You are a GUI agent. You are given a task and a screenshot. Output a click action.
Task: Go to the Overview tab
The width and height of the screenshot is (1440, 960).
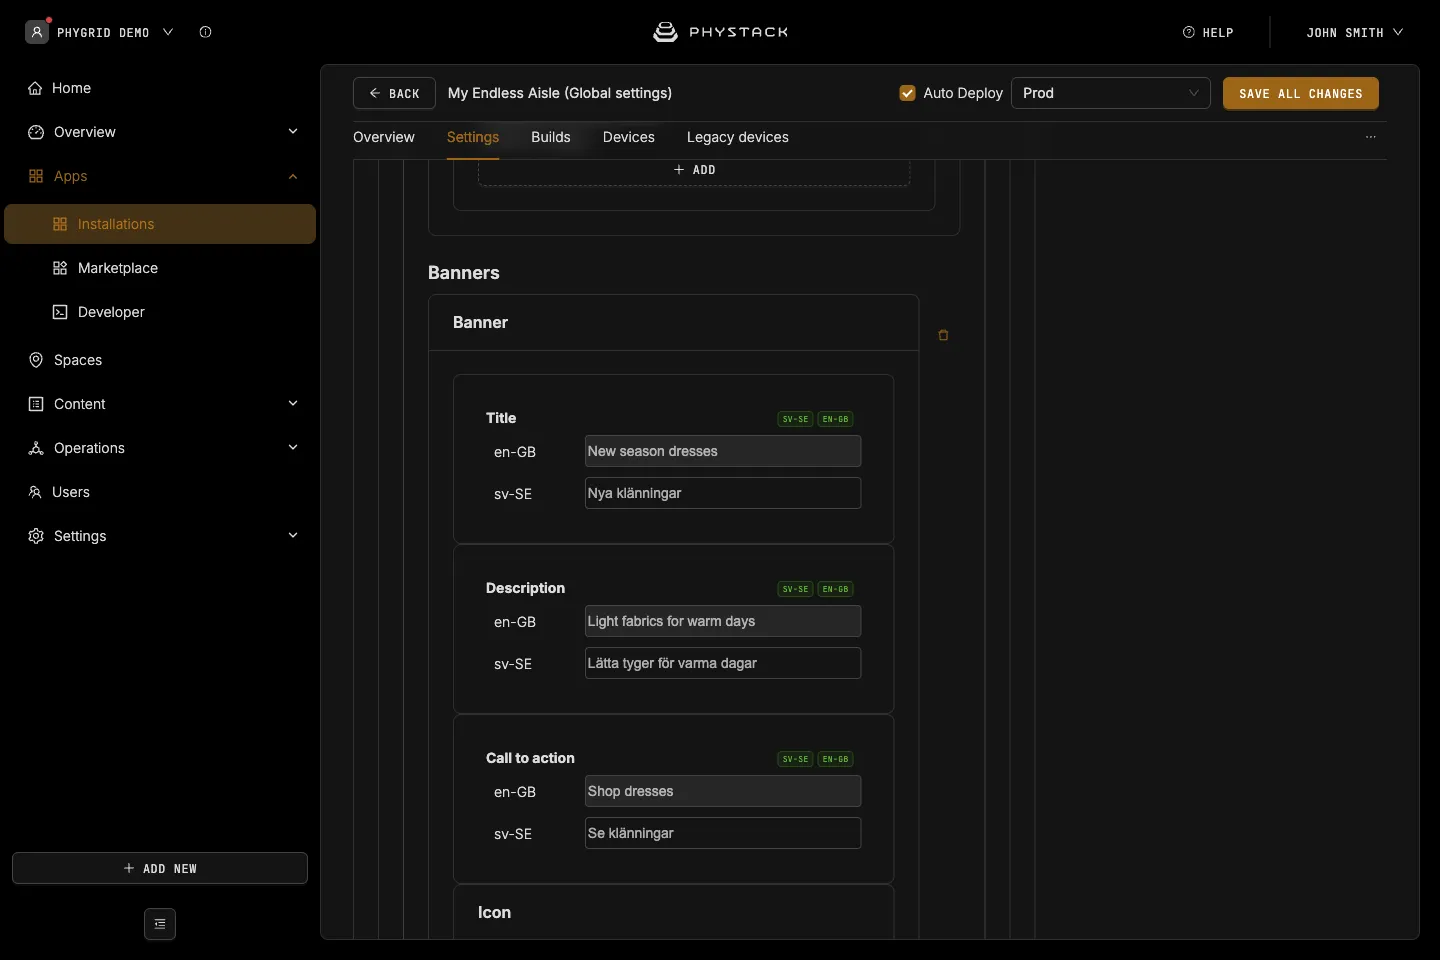(384, 137)
